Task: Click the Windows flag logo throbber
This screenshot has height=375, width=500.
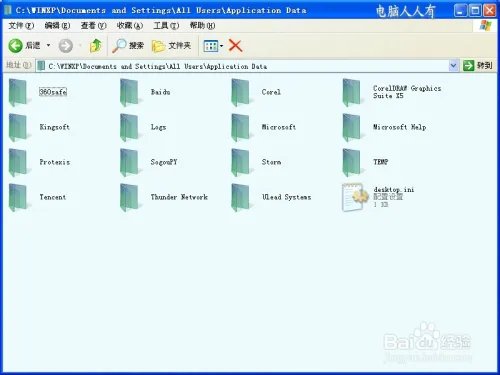Action: tap(485, 26)
